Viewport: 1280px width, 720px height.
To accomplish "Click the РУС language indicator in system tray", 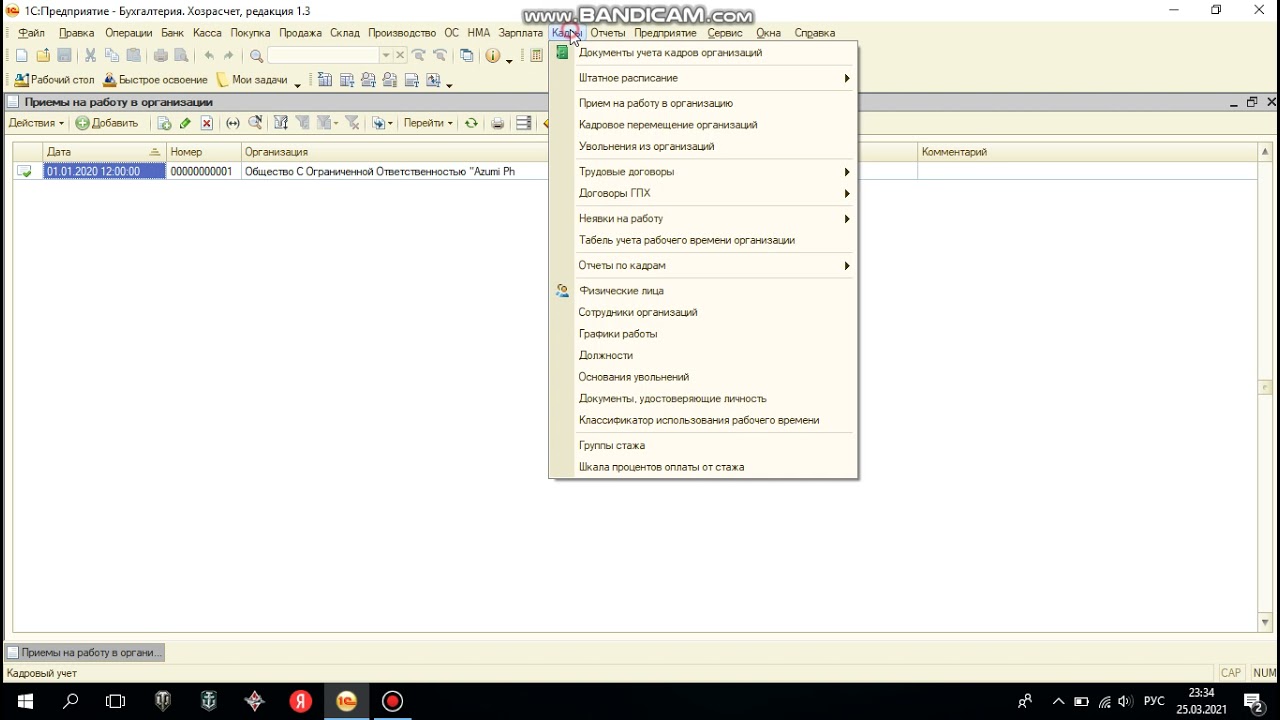I will pyautogui.click(x=1154, y=701).
